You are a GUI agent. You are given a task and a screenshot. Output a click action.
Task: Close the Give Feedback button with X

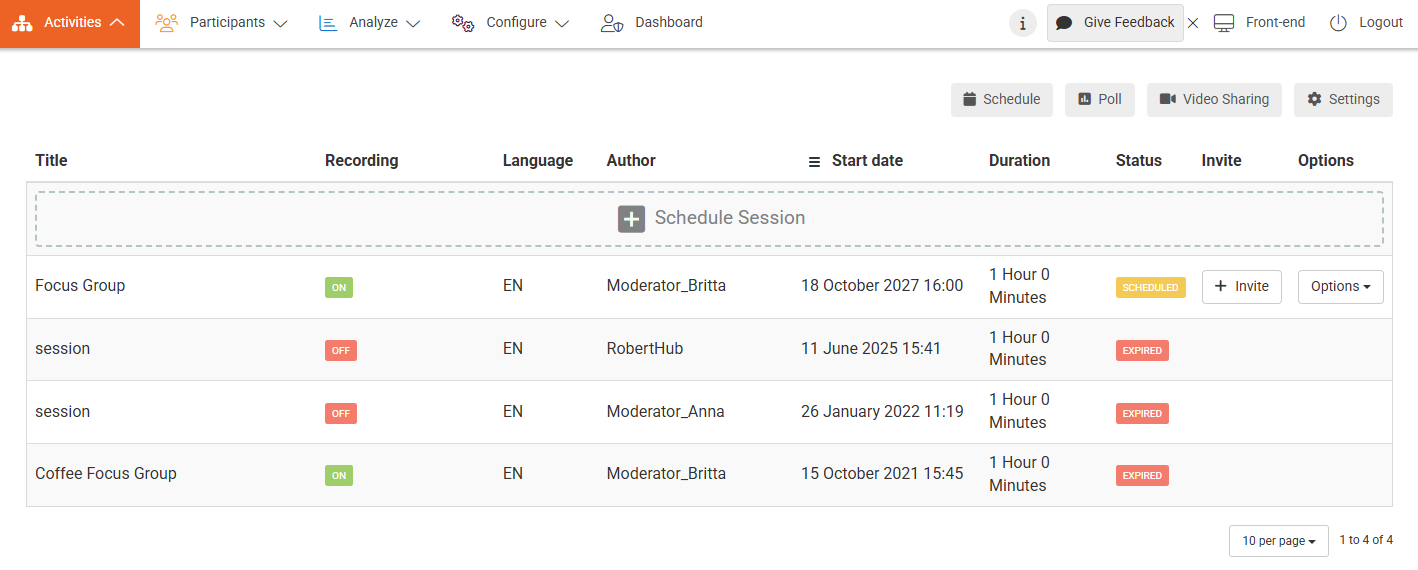click(1192, 23)
